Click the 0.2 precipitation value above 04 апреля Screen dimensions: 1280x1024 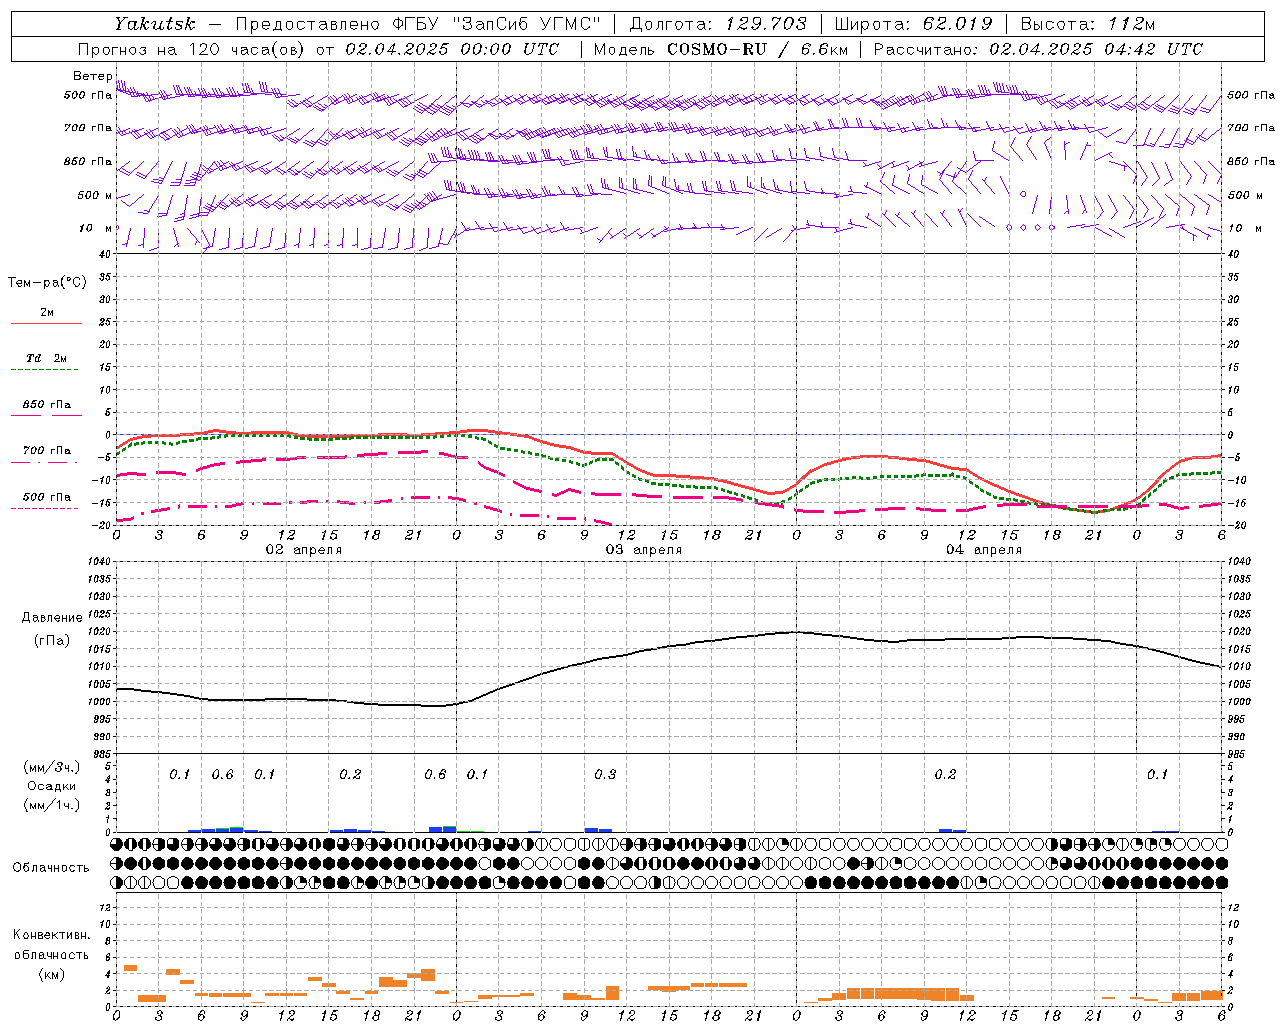945,775
